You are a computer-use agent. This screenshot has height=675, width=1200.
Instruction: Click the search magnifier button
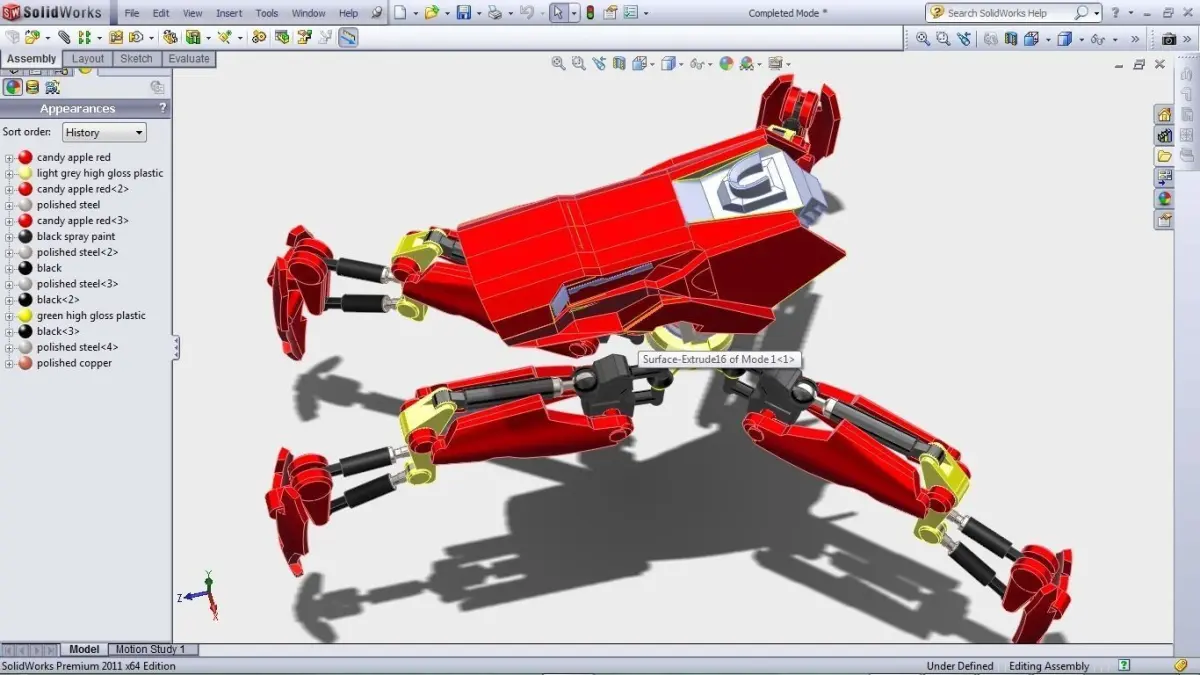click(x=1081, y=13)
